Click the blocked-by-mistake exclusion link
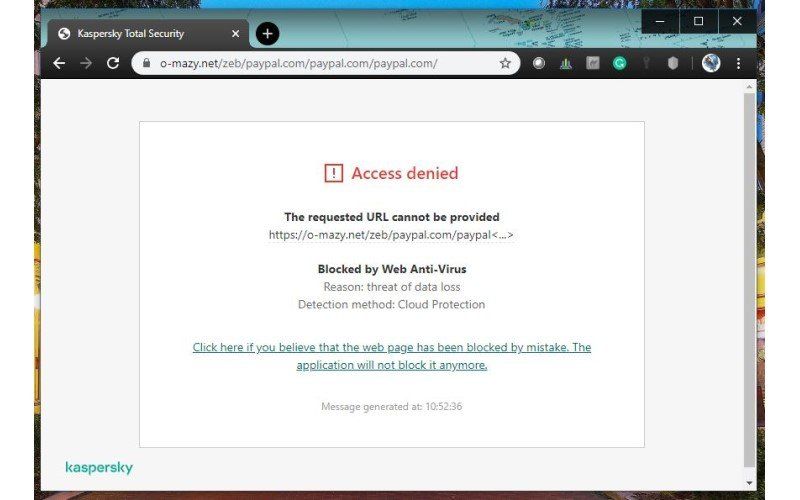This screenshot has width=800, height=500. [392, 356]
